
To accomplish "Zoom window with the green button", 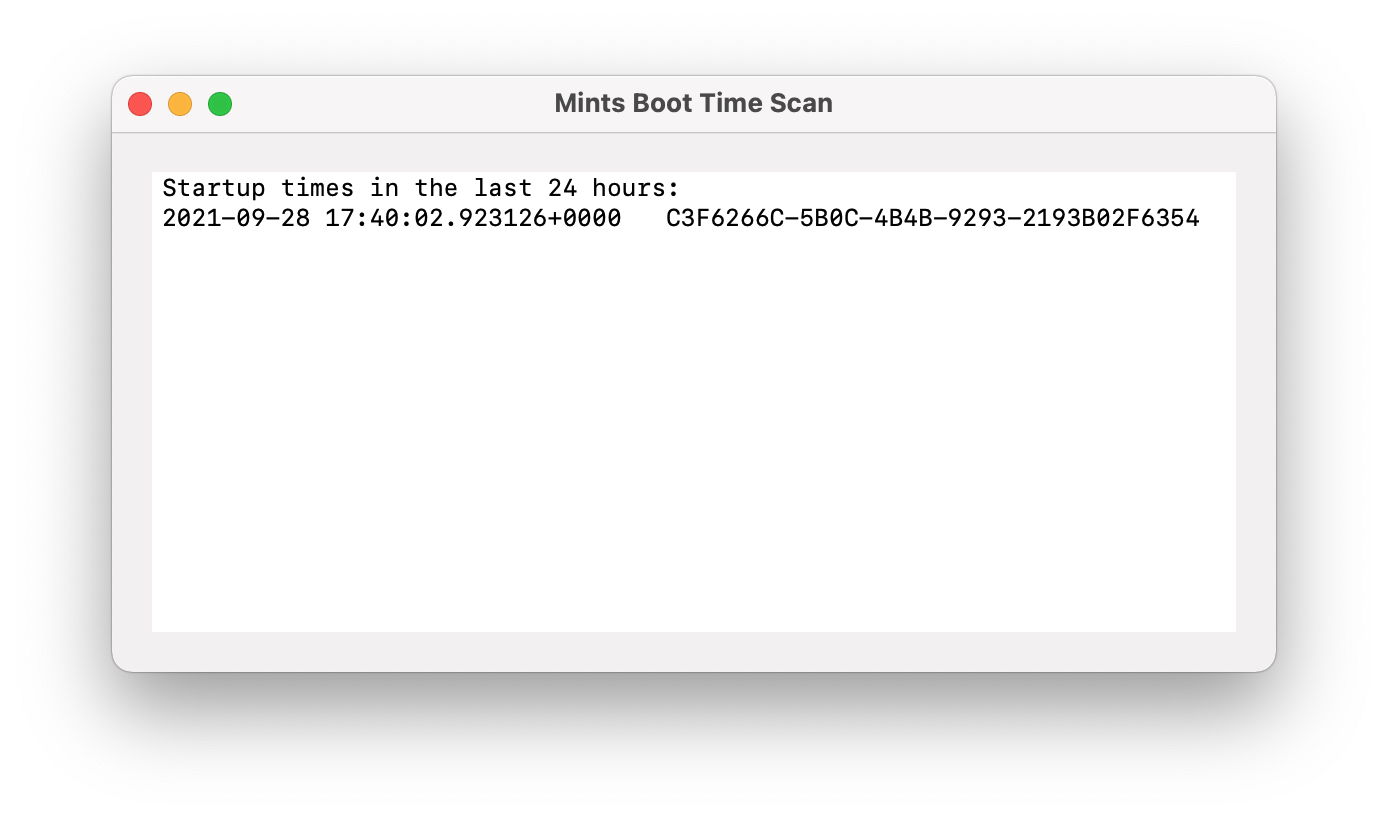I will point(220,104).
